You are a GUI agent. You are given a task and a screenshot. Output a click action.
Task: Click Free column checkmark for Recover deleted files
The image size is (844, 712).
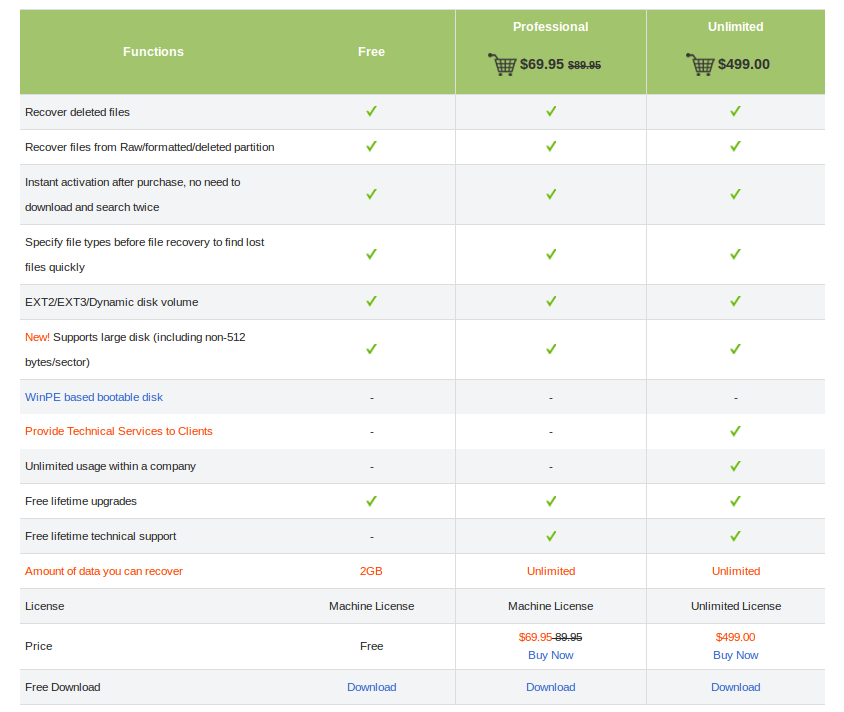pyautogui.click(x=371, y=111)
